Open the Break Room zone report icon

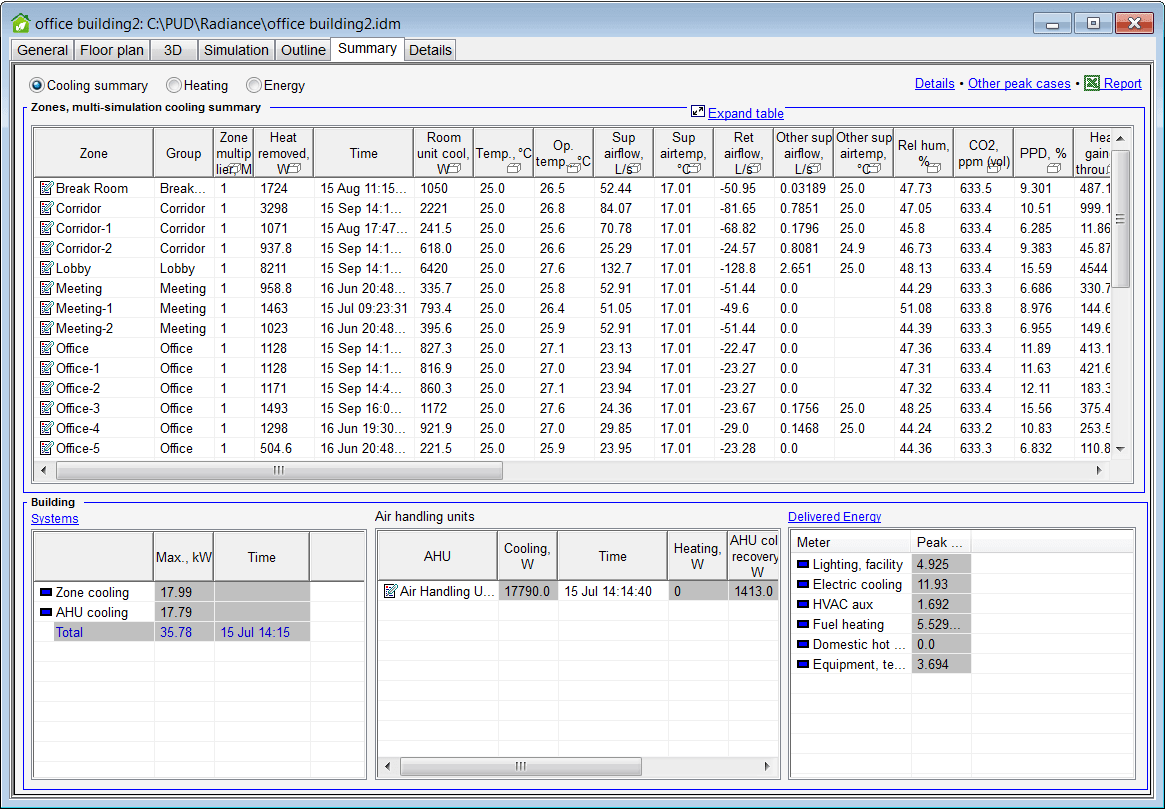point(44,188)
